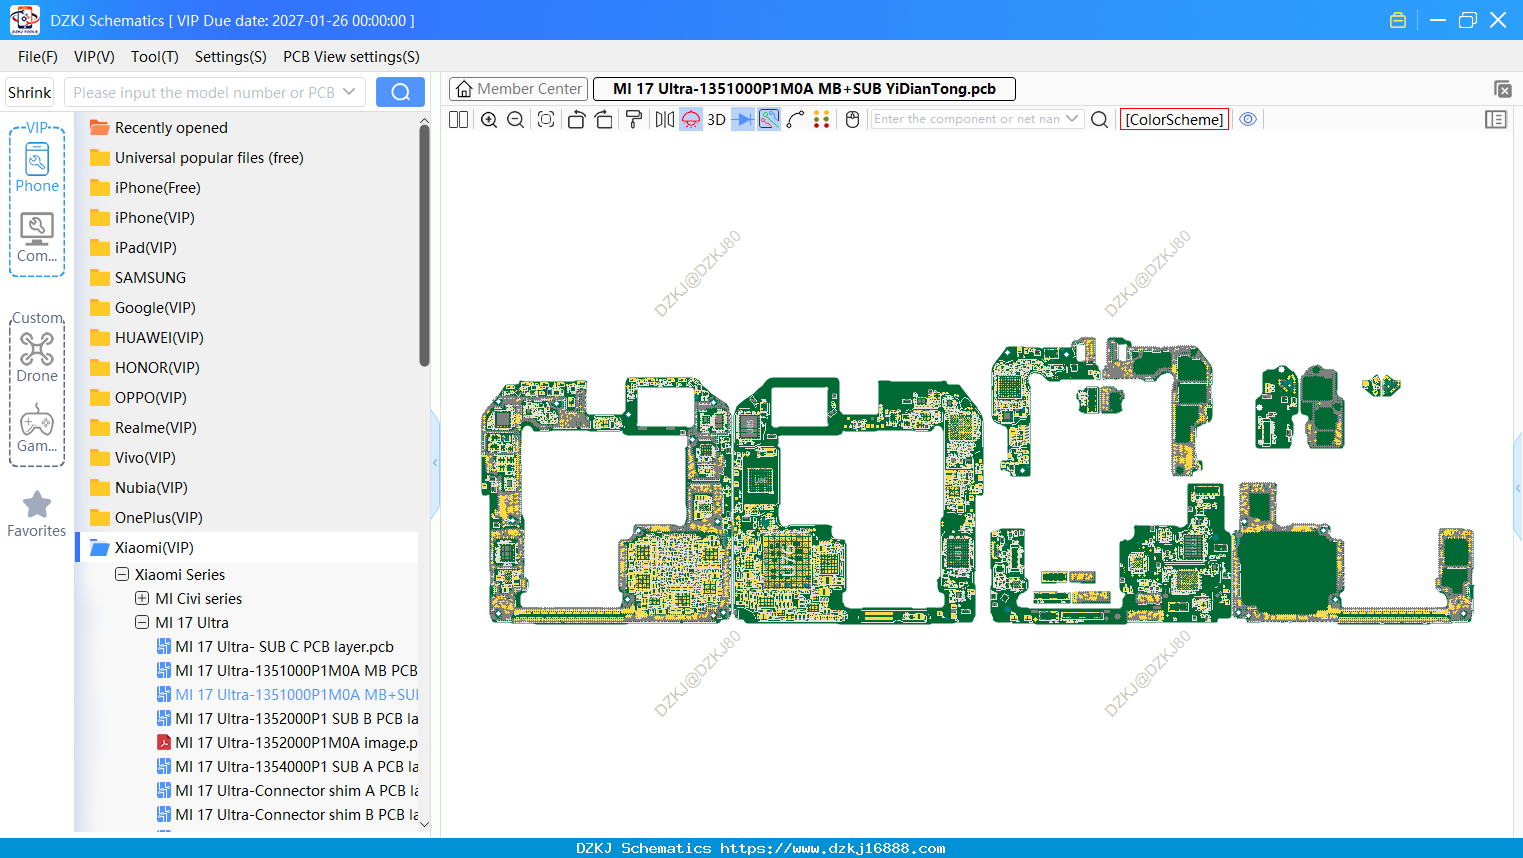This screenshot has height=858, width=1523.
Task: Open the component or net name dropdown
Action: tap(1072, 119)
